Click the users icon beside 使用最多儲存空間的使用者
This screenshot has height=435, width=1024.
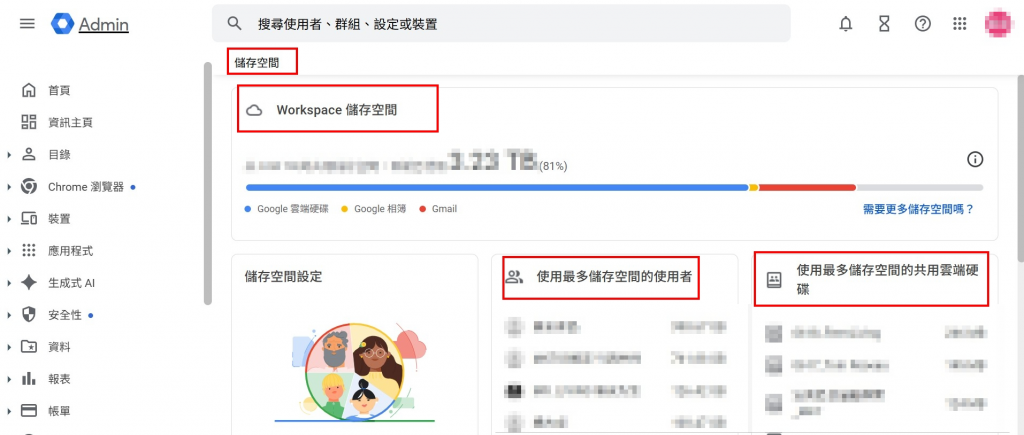pos(515,276)
